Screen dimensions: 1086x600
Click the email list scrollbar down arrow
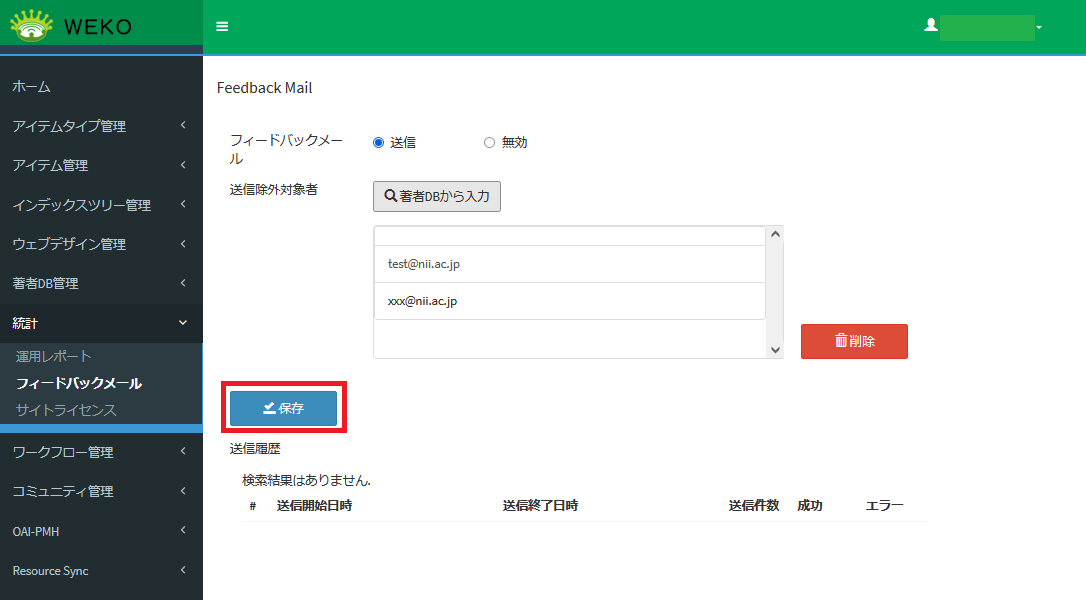tap(775, 349)
